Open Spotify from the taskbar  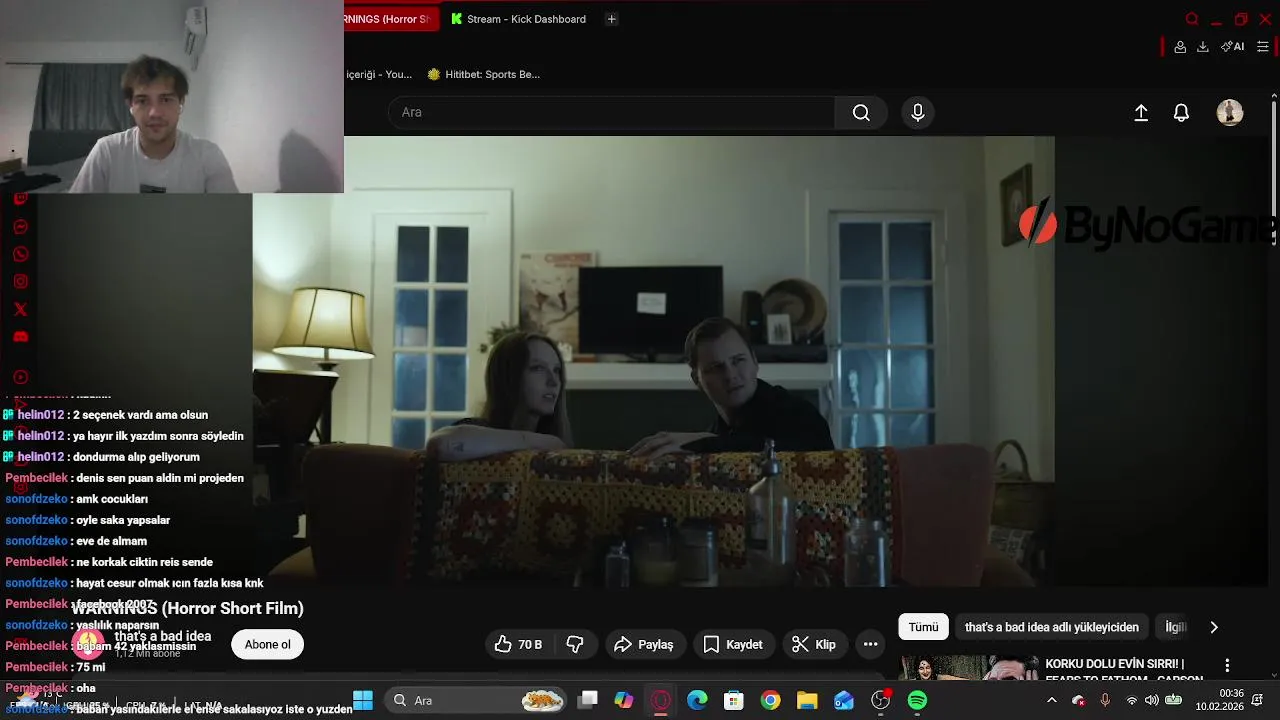click(917, 700)
